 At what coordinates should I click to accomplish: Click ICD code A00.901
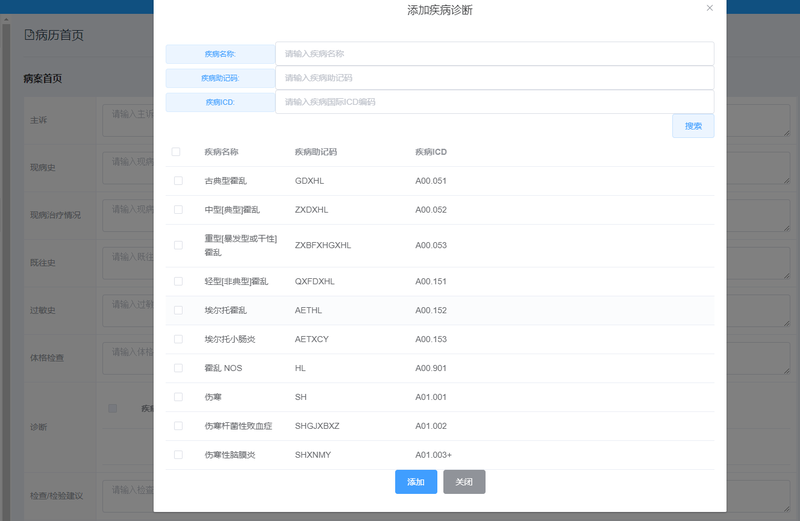pos(431,368)
